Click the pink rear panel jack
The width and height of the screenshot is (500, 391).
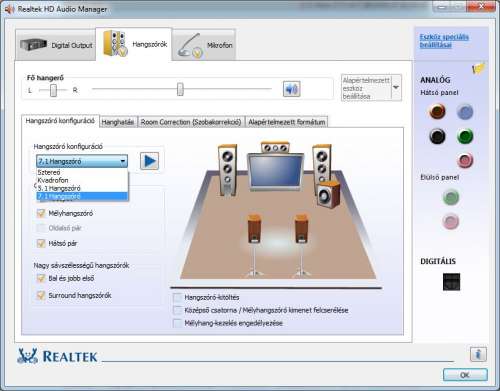pos(465,160)
